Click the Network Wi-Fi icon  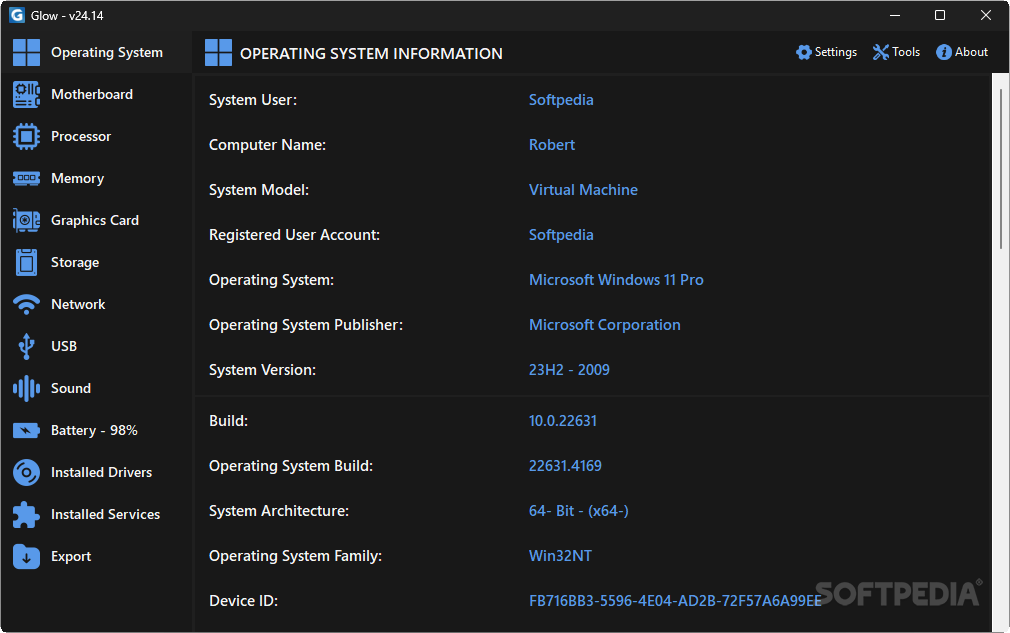(26, 305)
